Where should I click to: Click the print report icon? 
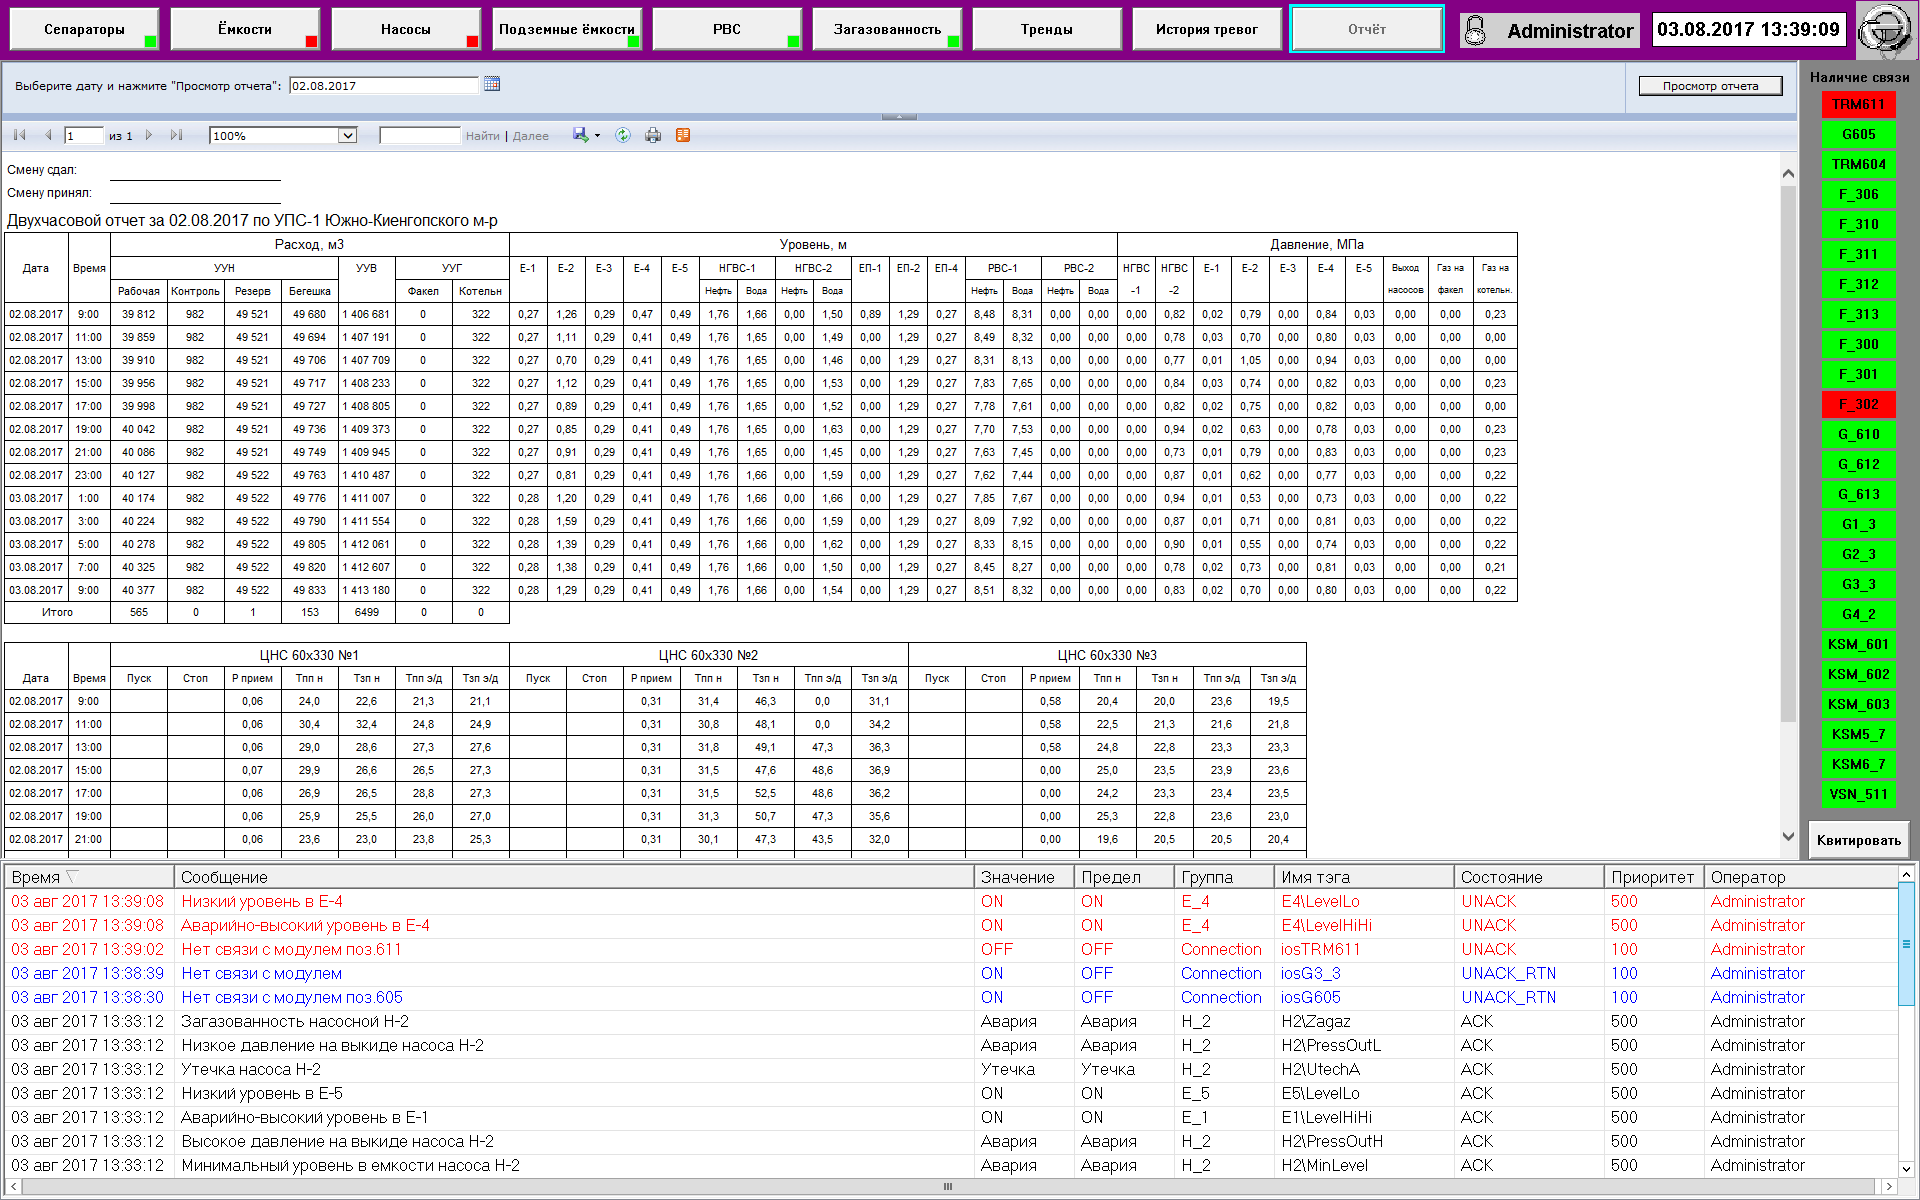653,135
